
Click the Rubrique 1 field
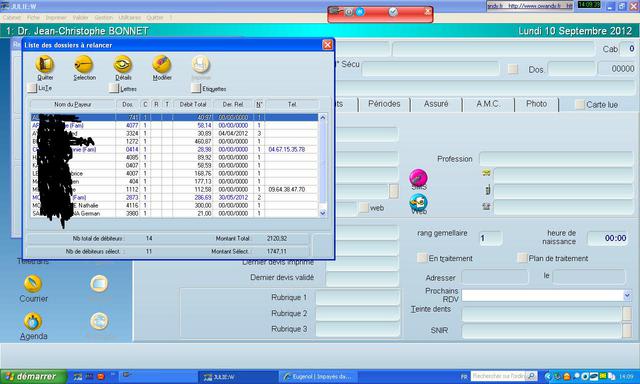(x=357, y=297)
